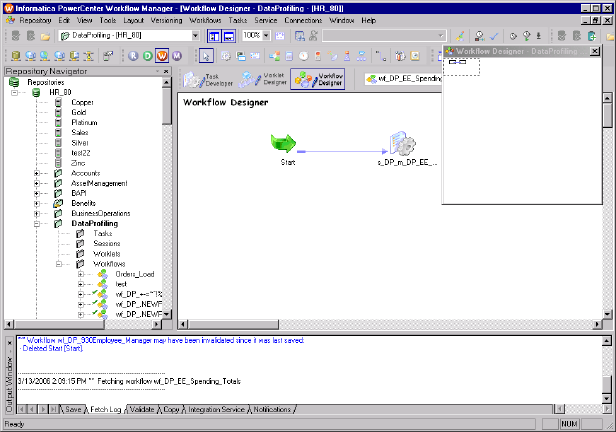Click the Start task green arrow in the workspace
This screenshot has width=616, height=432.
click(x=284, y=143)
